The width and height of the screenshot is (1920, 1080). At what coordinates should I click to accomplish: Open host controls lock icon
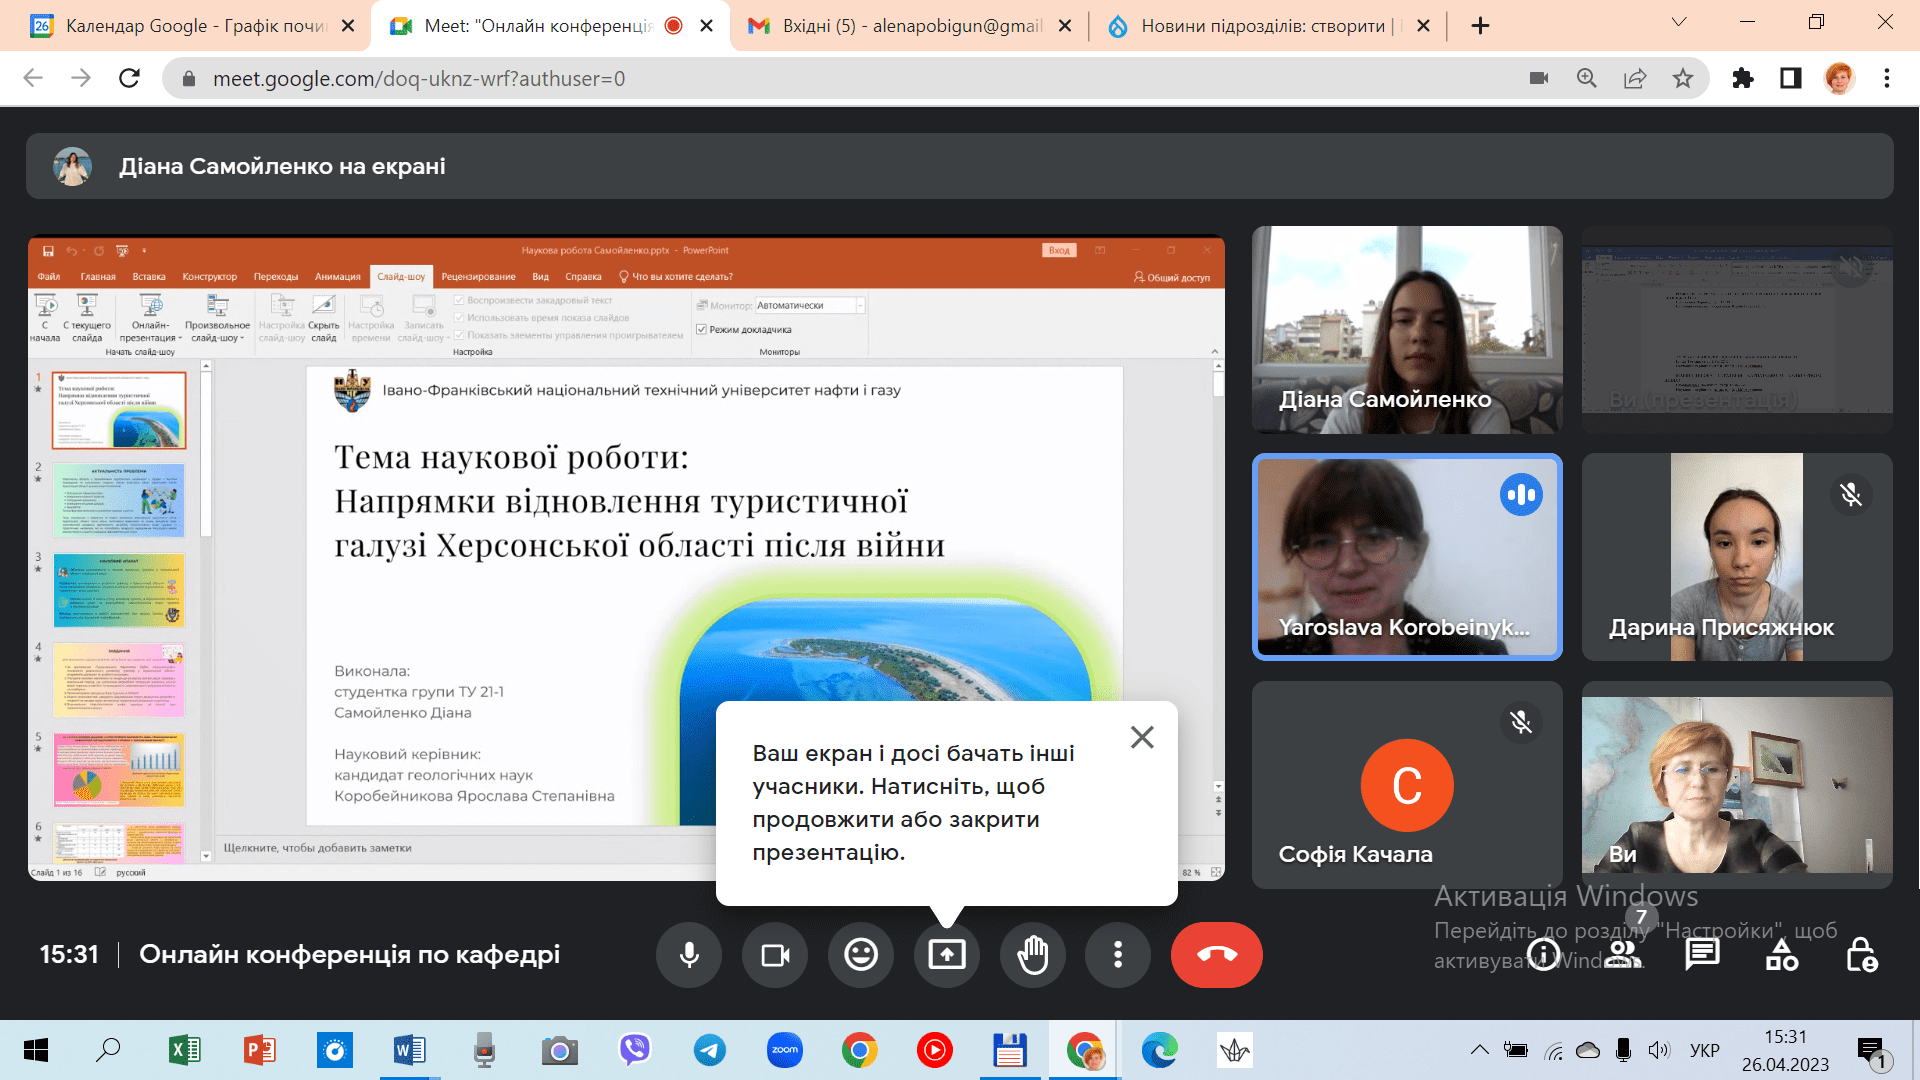[x=1861, y=955]
